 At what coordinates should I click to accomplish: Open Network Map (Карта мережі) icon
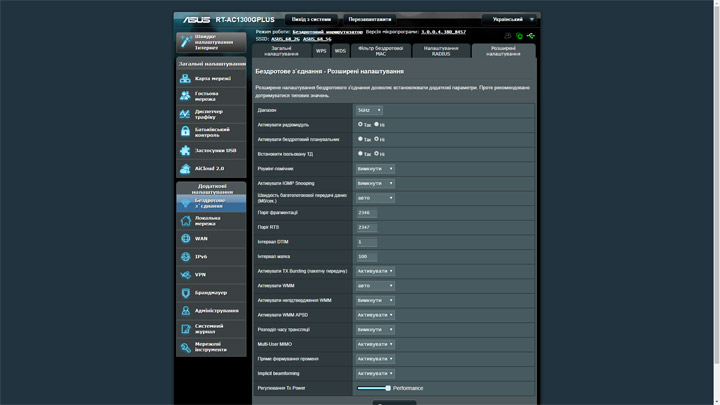click(x=185, y=79)
